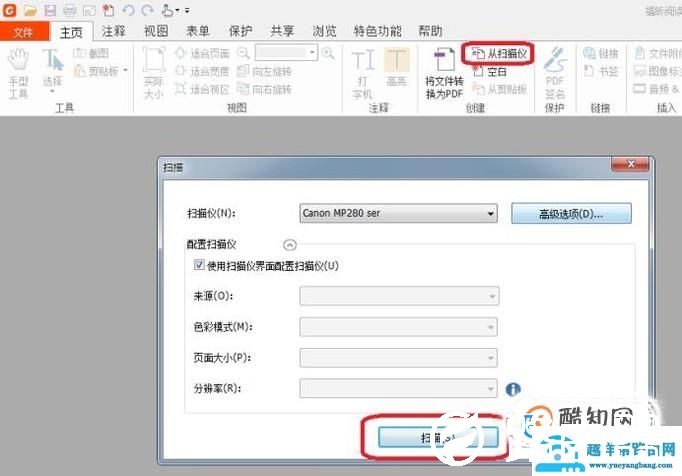682x476 pixels.
Task: Create PDF 从扫描仪
Action: pos(499,54)
